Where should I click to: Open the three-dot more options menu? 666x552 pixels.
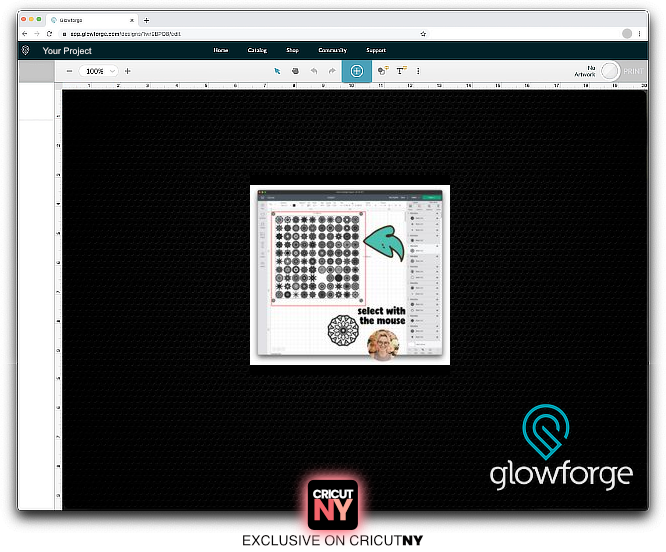point(418,71)
